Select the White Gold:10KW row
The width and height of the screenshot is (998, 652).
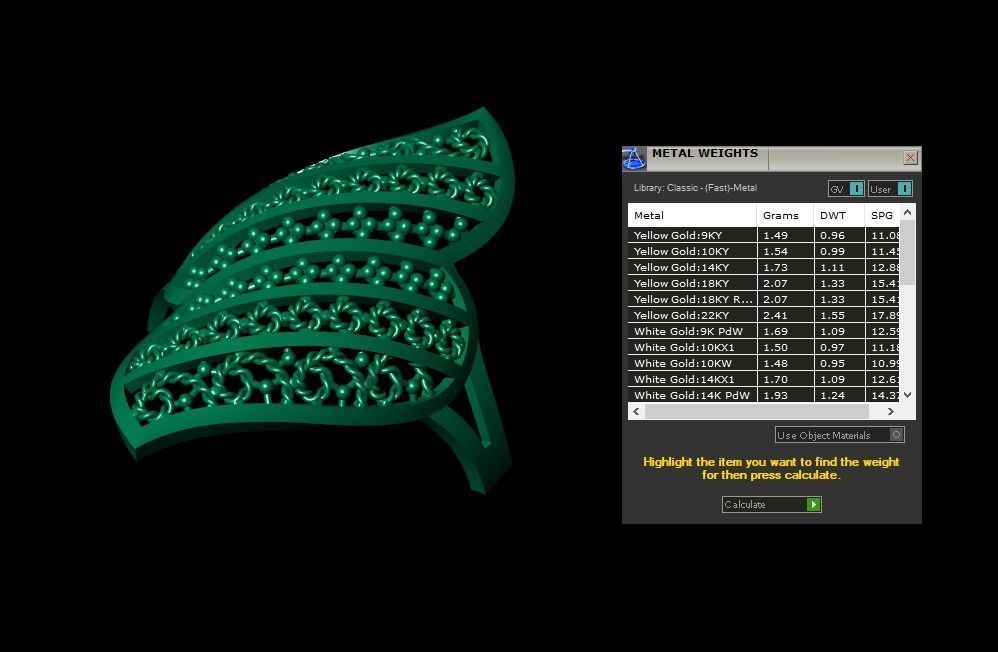click(764, 363)
